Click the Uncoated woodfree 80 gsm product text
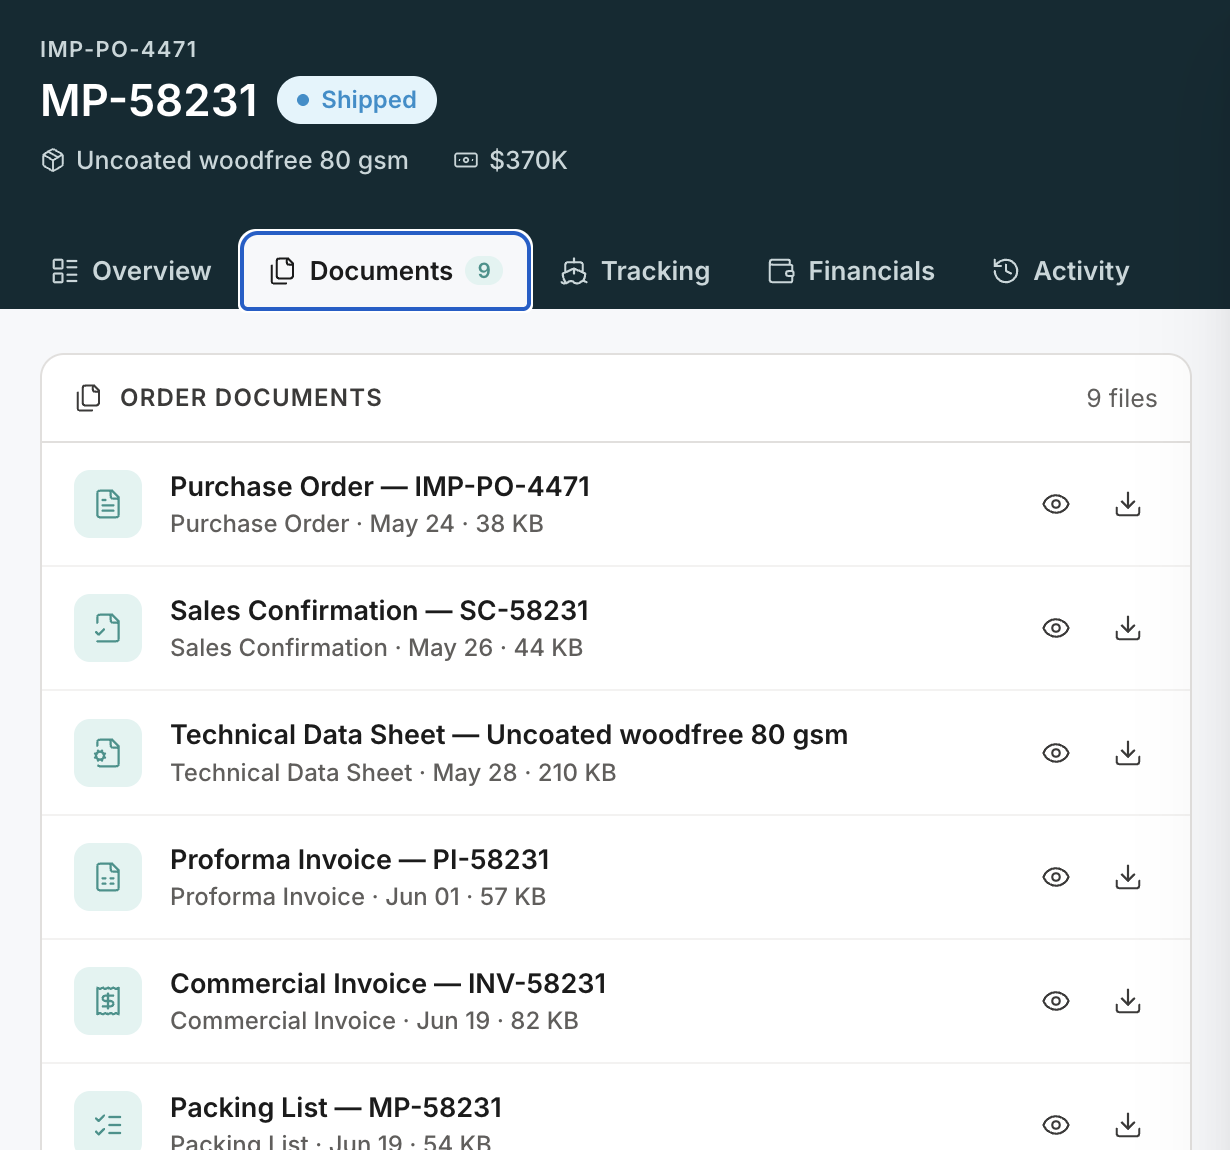 click(242, 160)
